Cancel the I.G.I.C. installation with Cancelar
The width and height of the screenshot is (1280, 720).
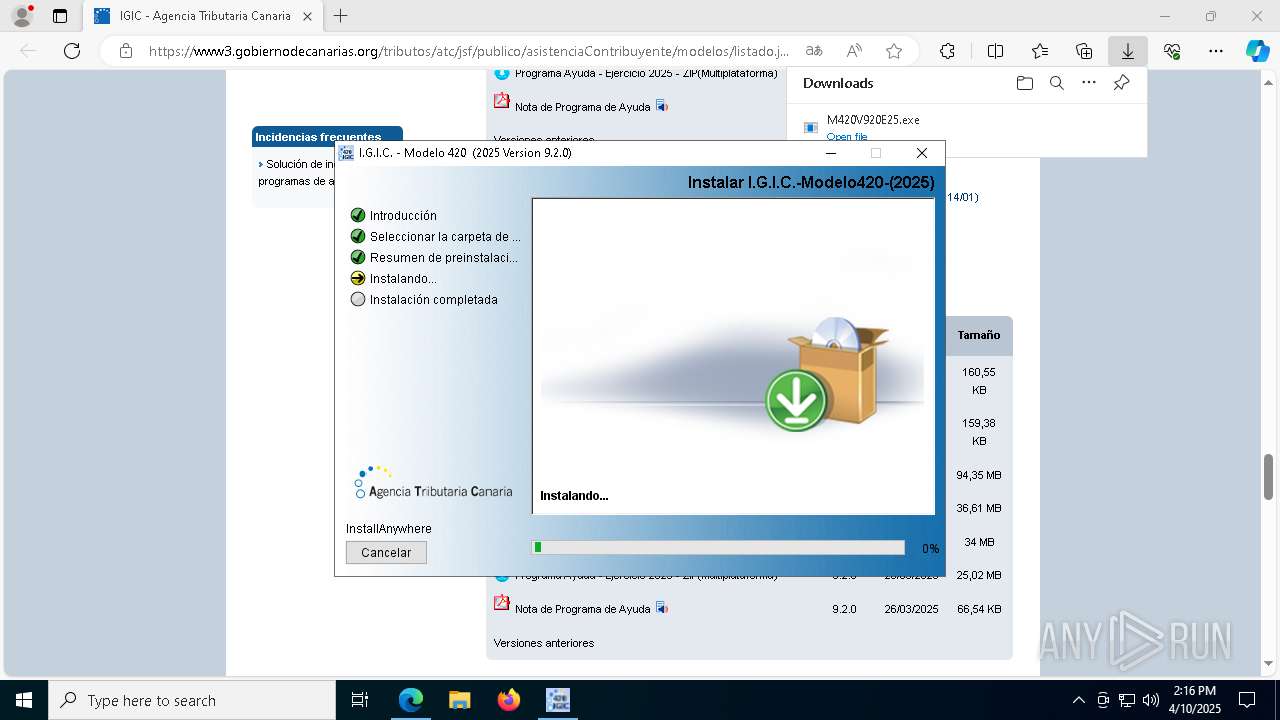[386, 552]
